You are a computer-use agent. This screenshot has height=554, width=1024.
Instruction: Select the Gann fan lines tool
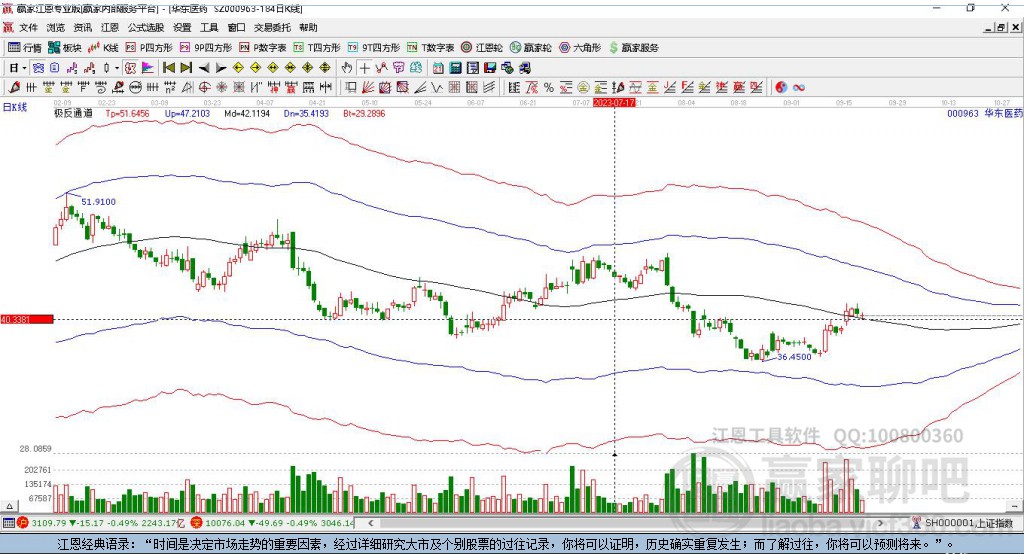coord(368,88)
